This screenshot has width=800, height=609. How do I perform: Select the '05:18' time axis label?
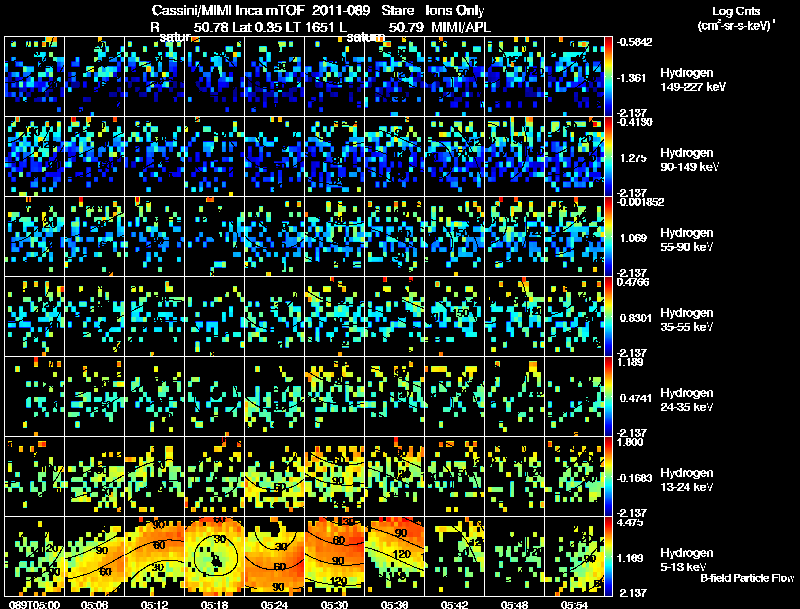pos(214,604)
